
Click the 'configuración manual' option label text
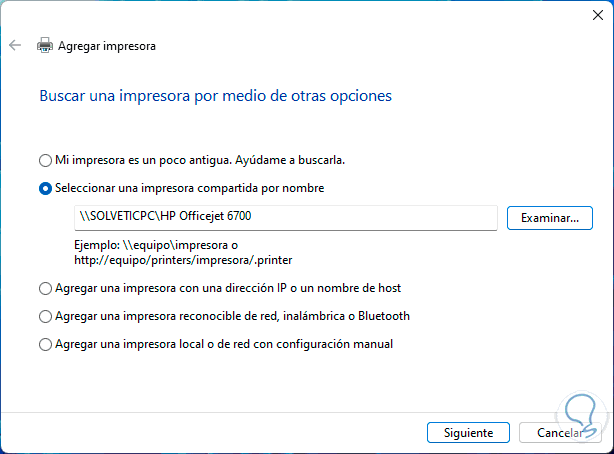point(328,345)
